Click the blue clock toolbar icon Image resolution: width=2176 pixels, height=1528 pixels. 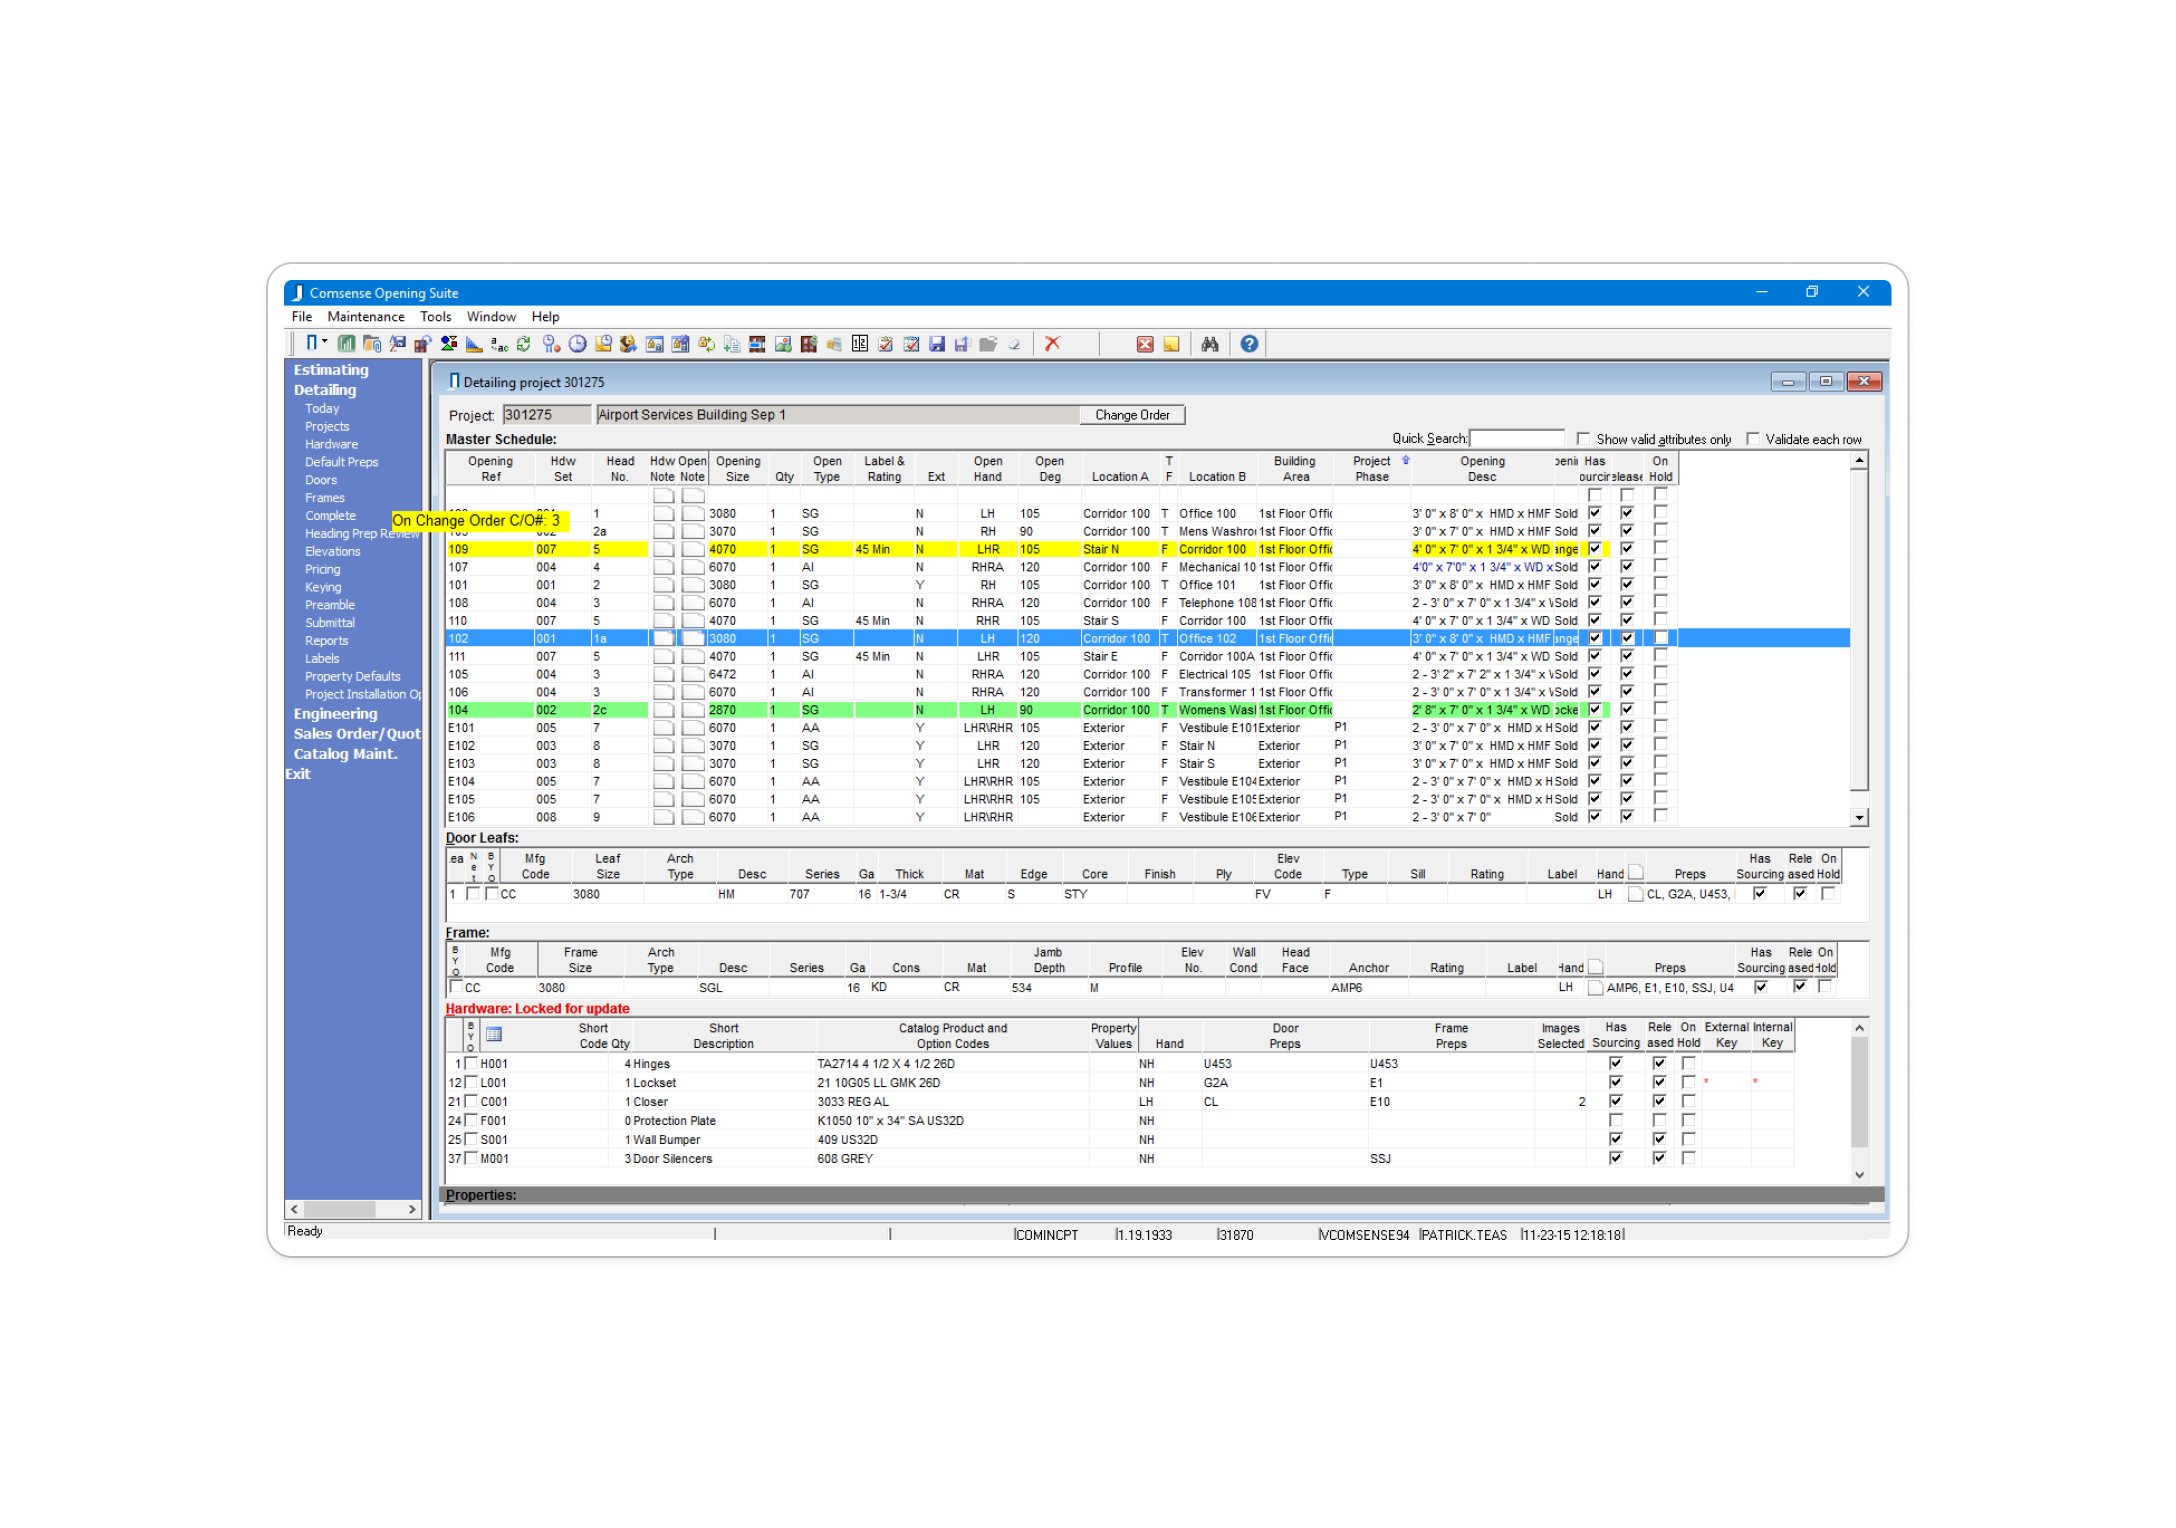(577, 344)
